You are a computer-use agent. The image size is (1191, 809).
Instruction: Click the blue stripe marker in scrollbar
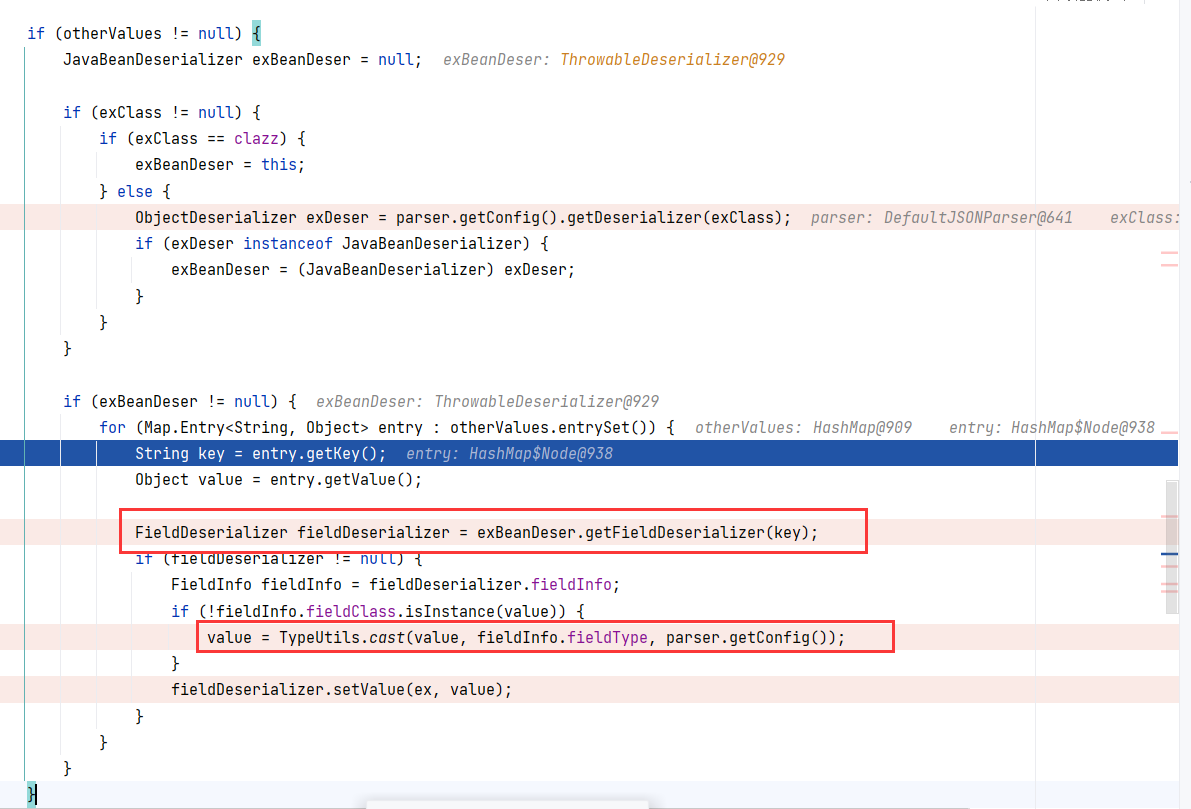pyautogui.click(x=1171, y=553)
